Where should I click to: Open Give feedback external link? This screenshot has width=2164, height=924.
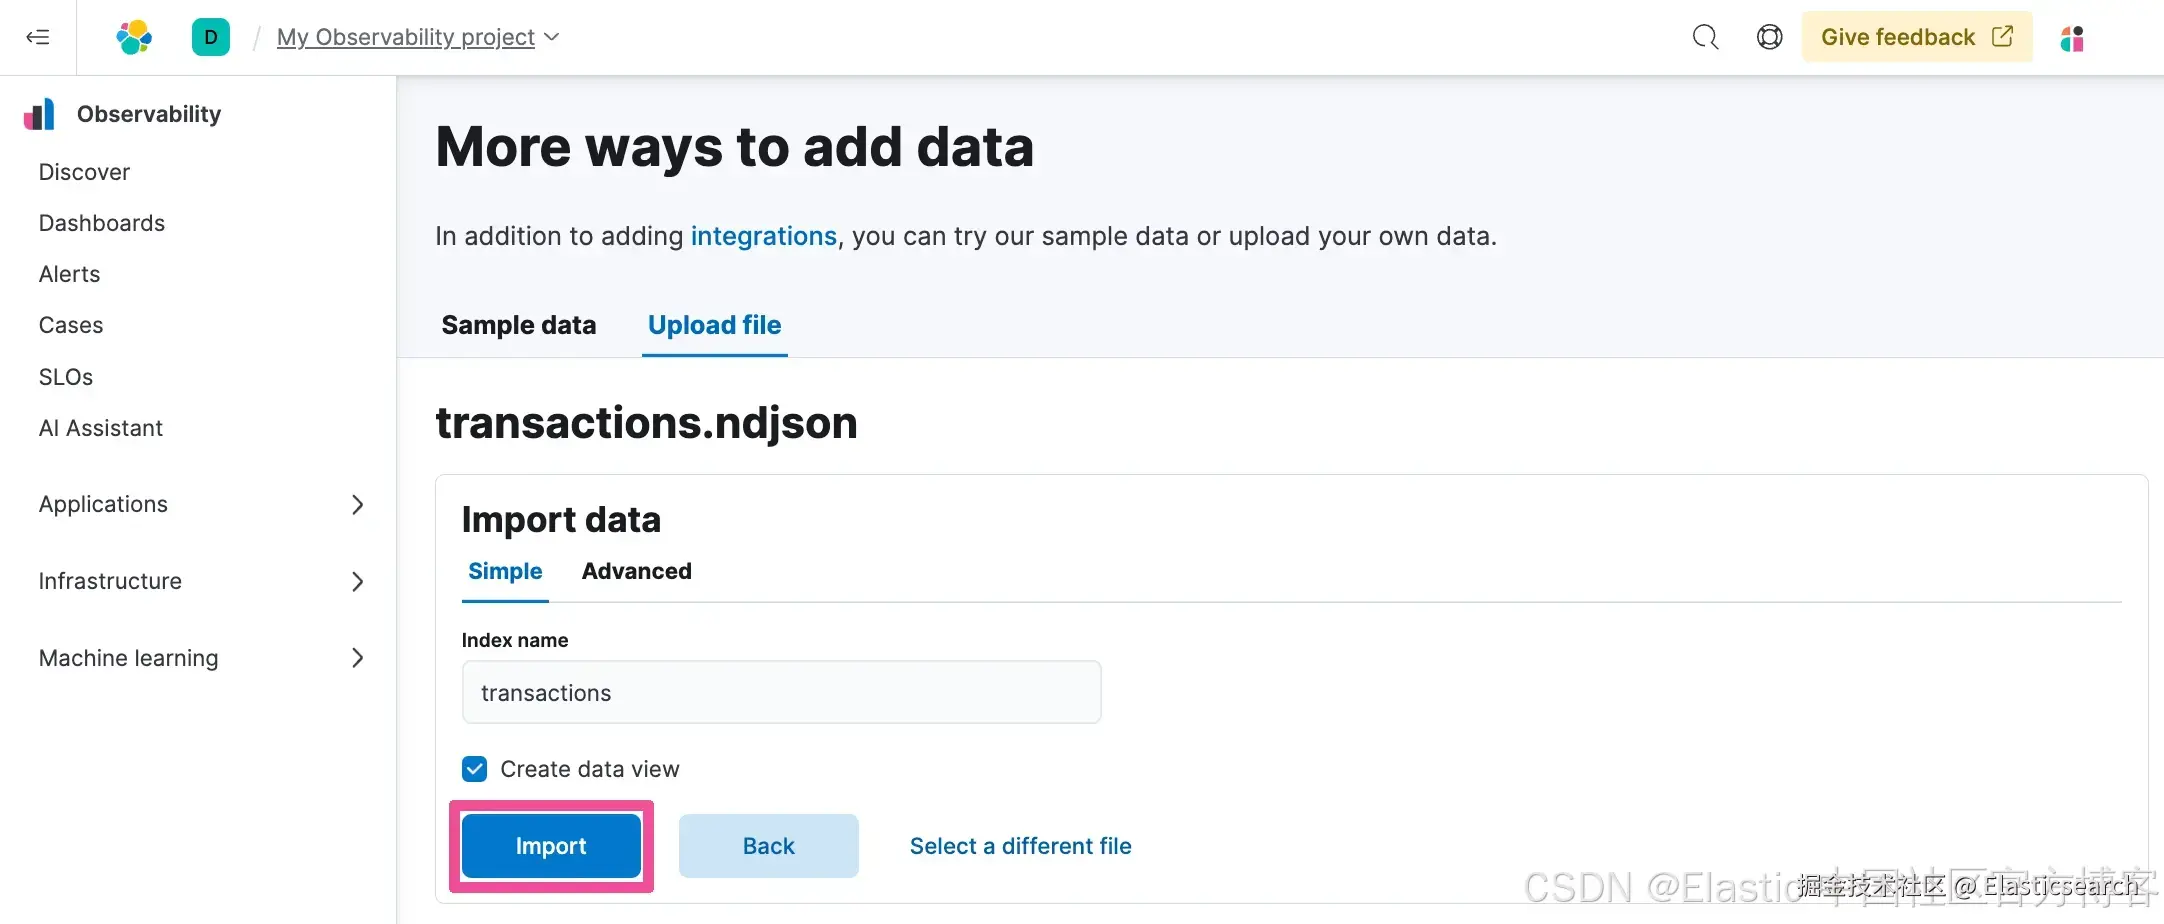[1916, 37]
